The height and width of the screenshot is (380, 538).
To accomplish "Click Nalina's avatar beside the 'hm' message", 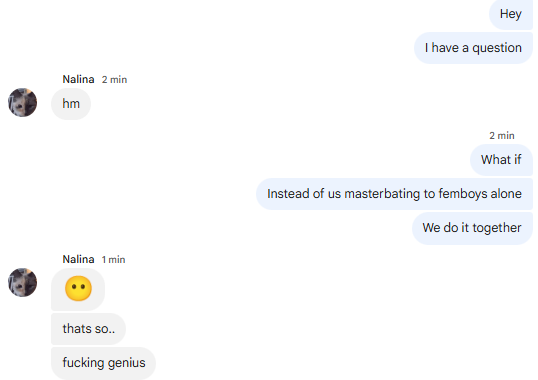I will click(x=23, y=103).
